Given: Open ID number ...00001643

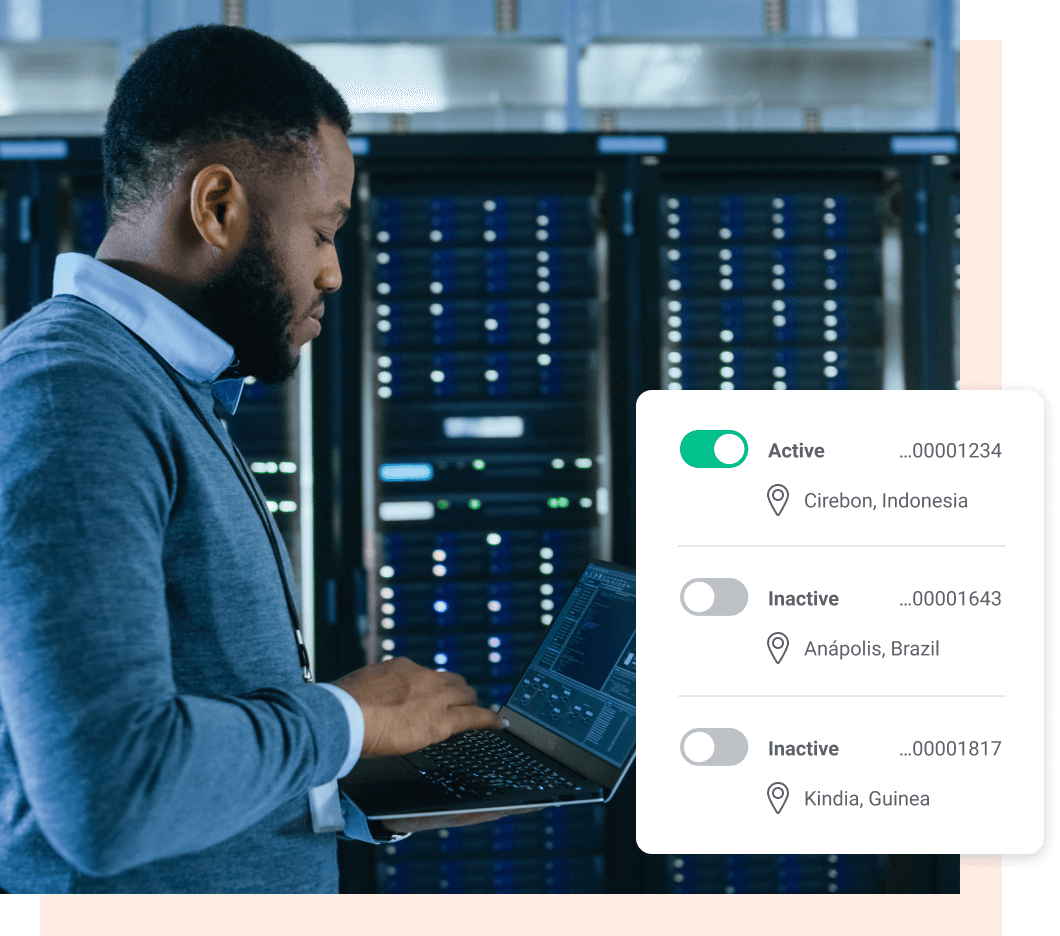Looking at the screenshot, I should pos(950,598).
